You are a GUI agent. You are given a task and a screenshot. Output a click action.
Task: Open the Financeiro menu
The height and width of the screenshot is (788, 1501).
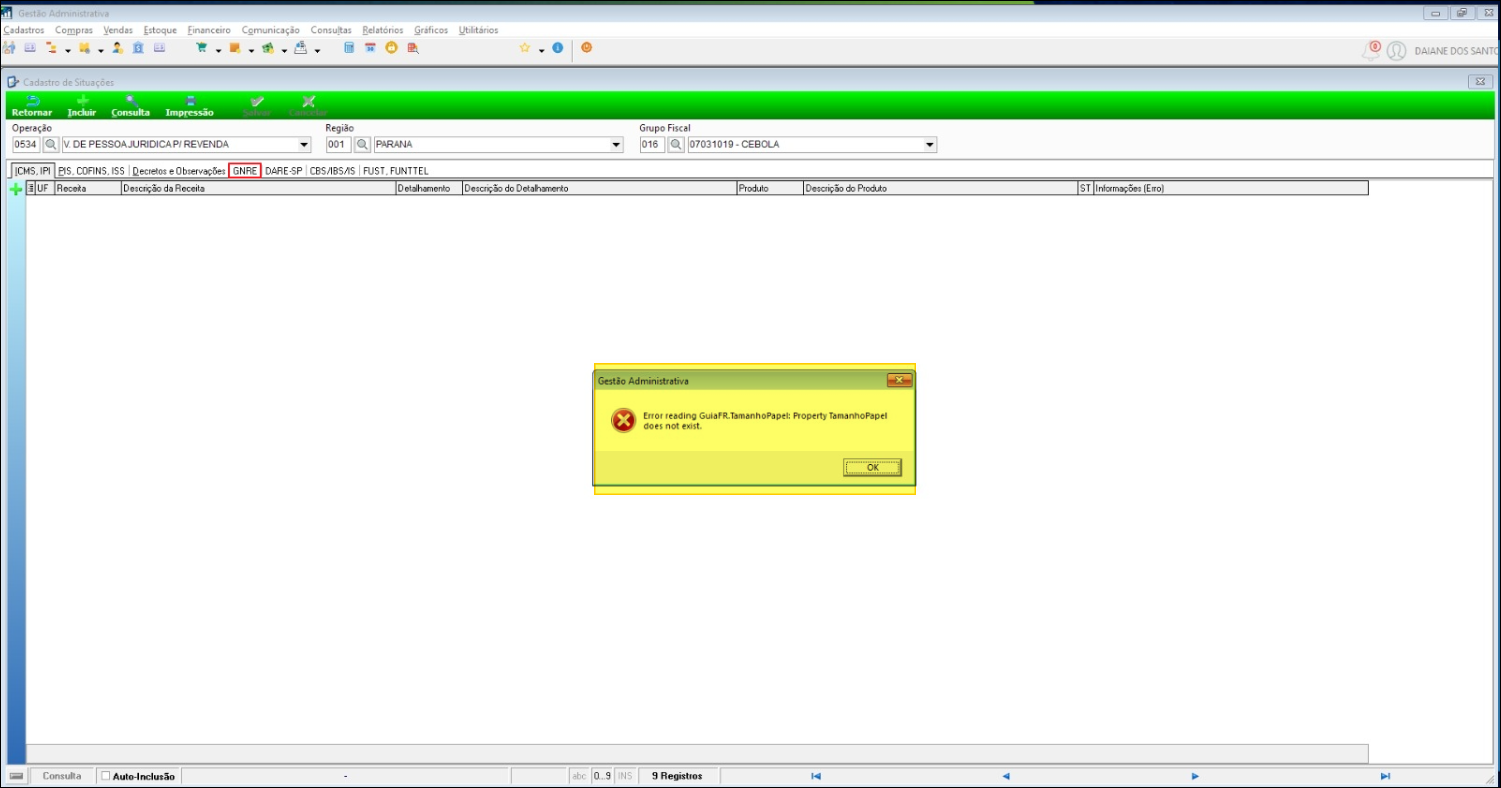[208, 30]
